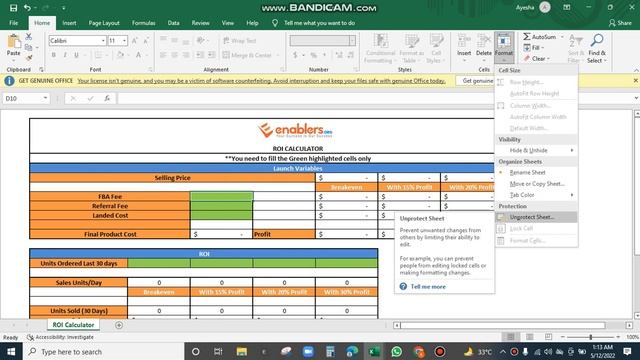Image resolution: width=640 pixels, height=360 pixels.
Task: Switch to Page Break Preview icon
Action: [x=548, y=337]
